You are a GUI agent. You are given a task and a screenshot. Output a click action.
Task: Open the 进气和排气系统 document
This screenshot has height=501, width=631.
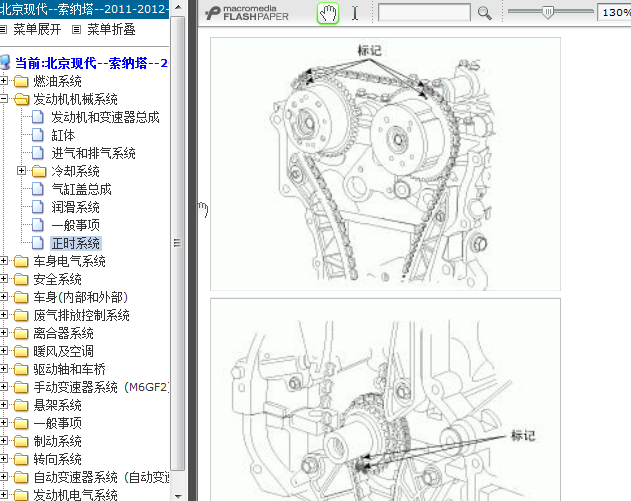[x=93, y=153]
